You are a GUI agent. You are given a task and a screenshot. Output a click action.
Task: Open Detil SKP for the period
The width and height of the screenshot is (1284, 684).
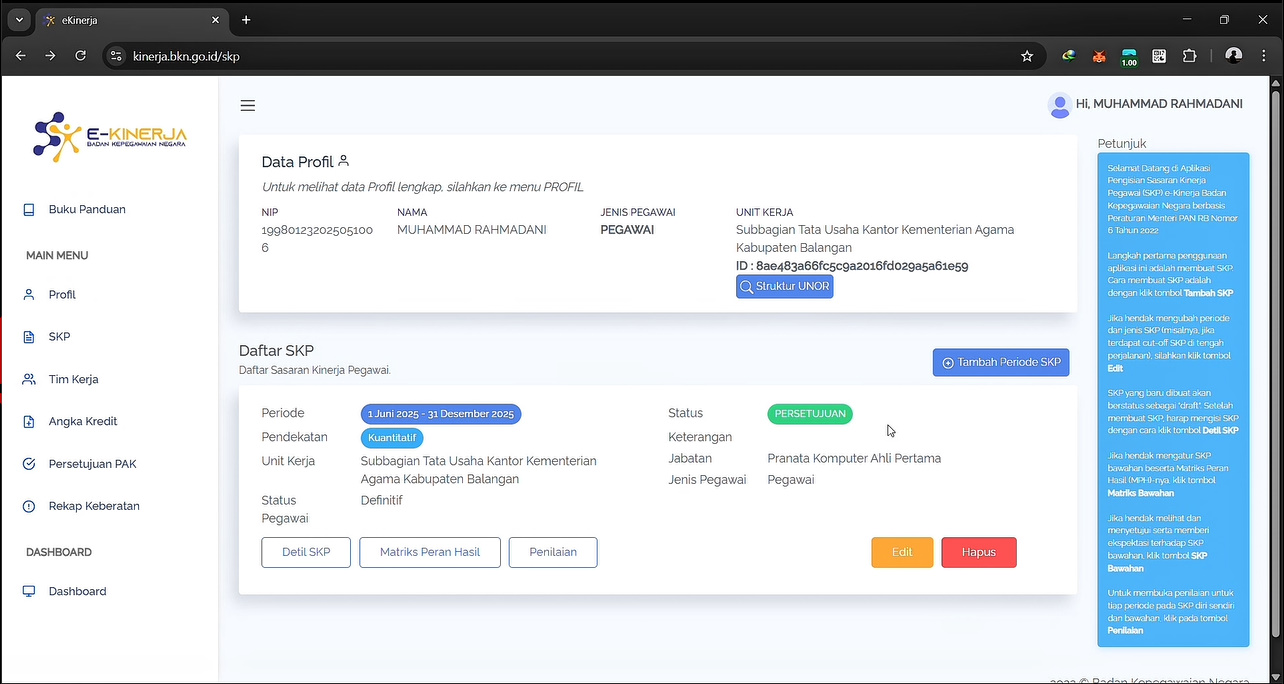(x=306, y=553)
